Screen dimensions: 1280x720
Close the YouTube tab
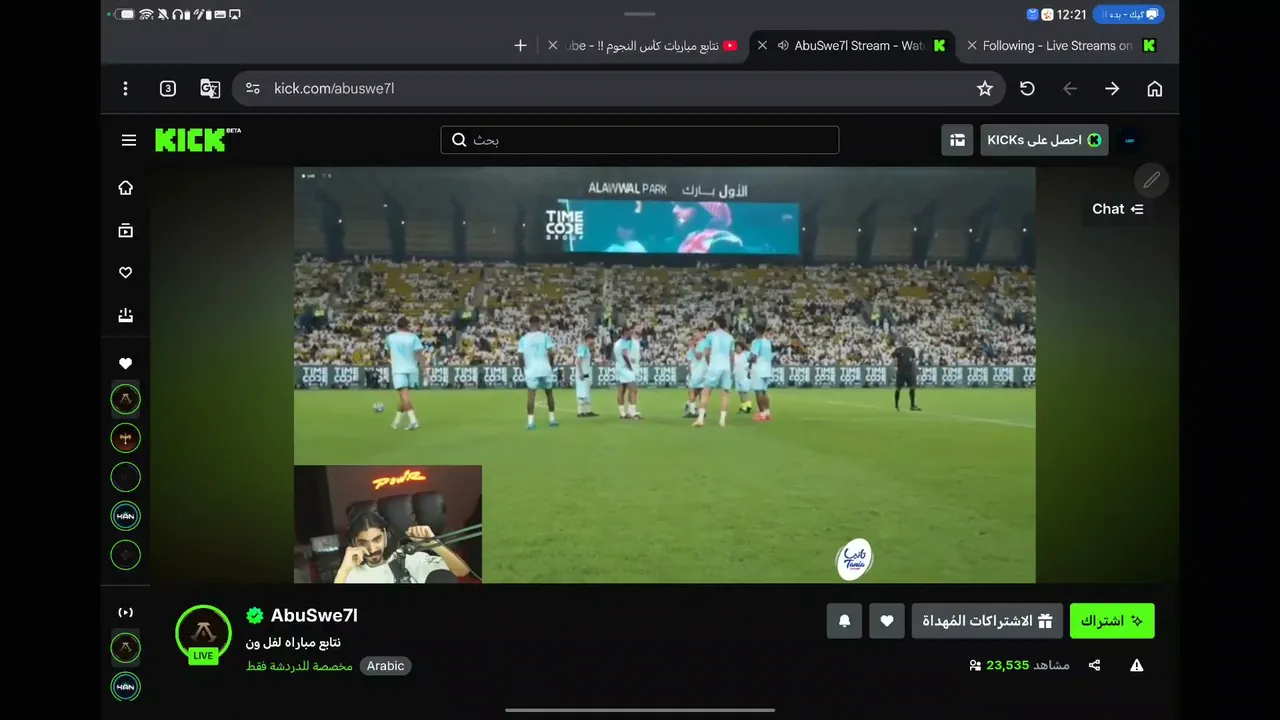553,45
